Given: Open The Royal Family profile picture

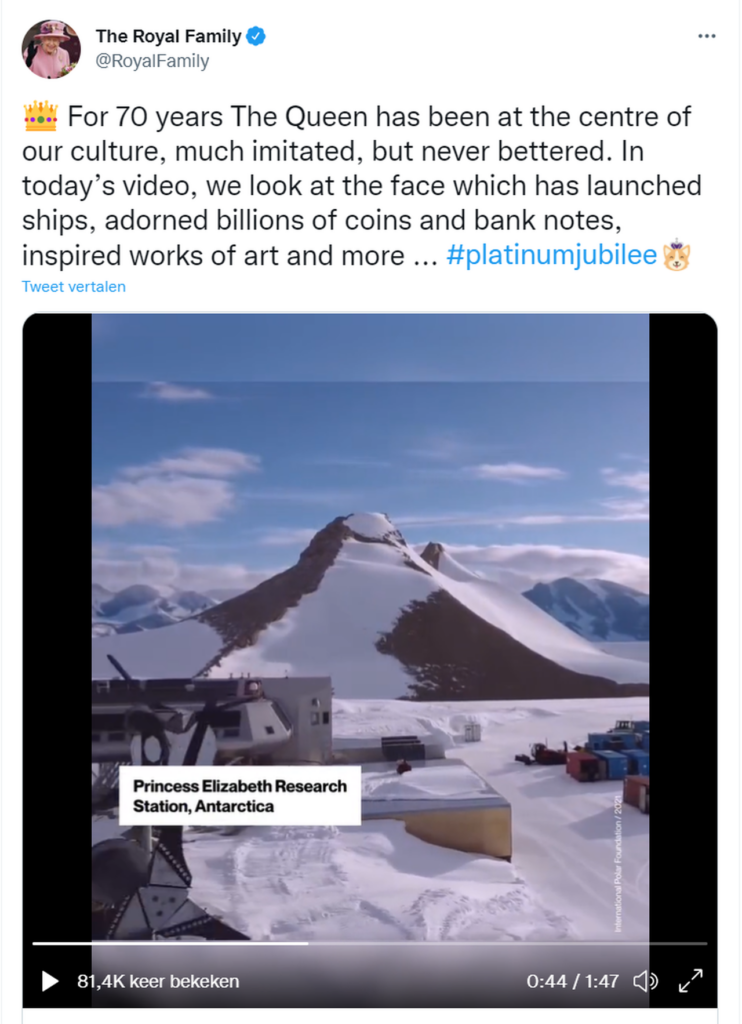Looking at the screenshot, I should click(x=51, y=49).
